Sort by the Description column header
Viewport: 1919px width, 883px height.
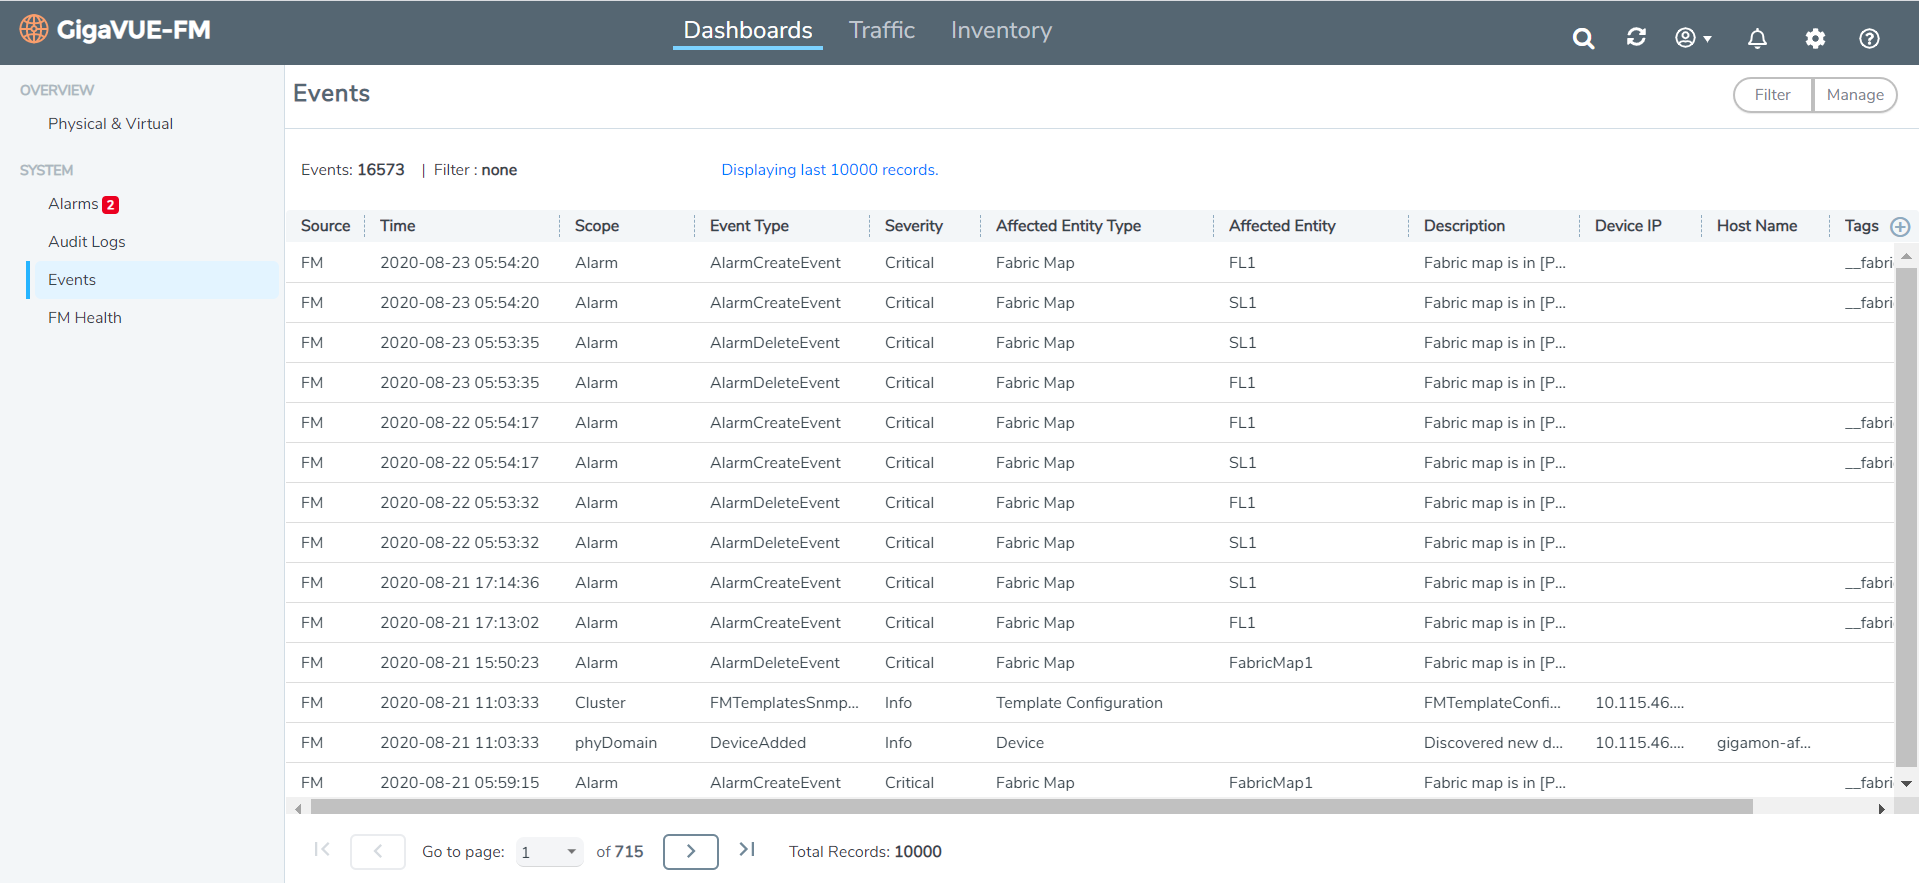[x=1464, y=226]
